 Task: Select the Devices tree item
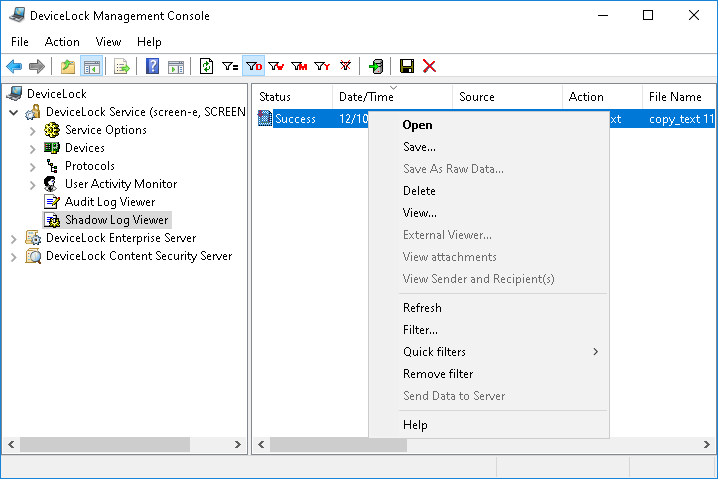84,148
